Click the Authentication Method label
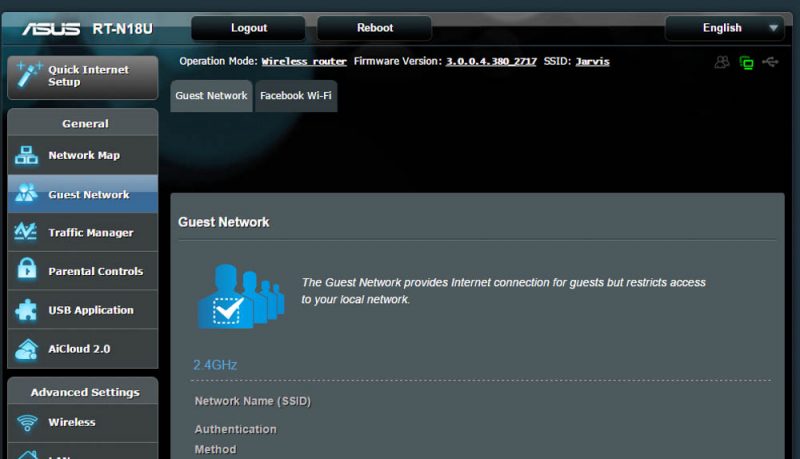 pyautogui.click(x=235, y=439)
